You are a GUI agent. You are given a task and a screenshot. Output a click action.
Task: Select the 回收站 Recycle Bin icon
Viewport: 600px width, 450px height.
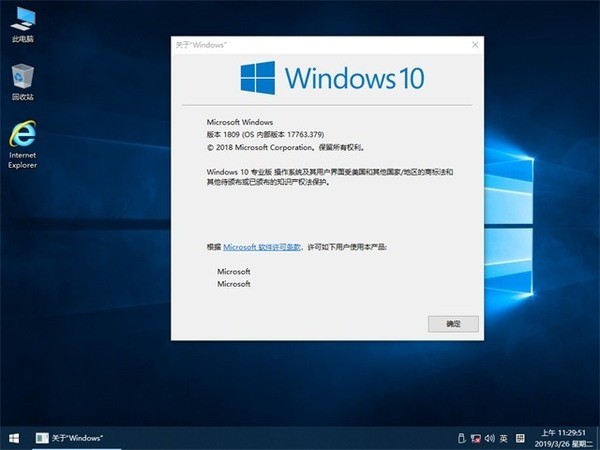tap(21, 78)
